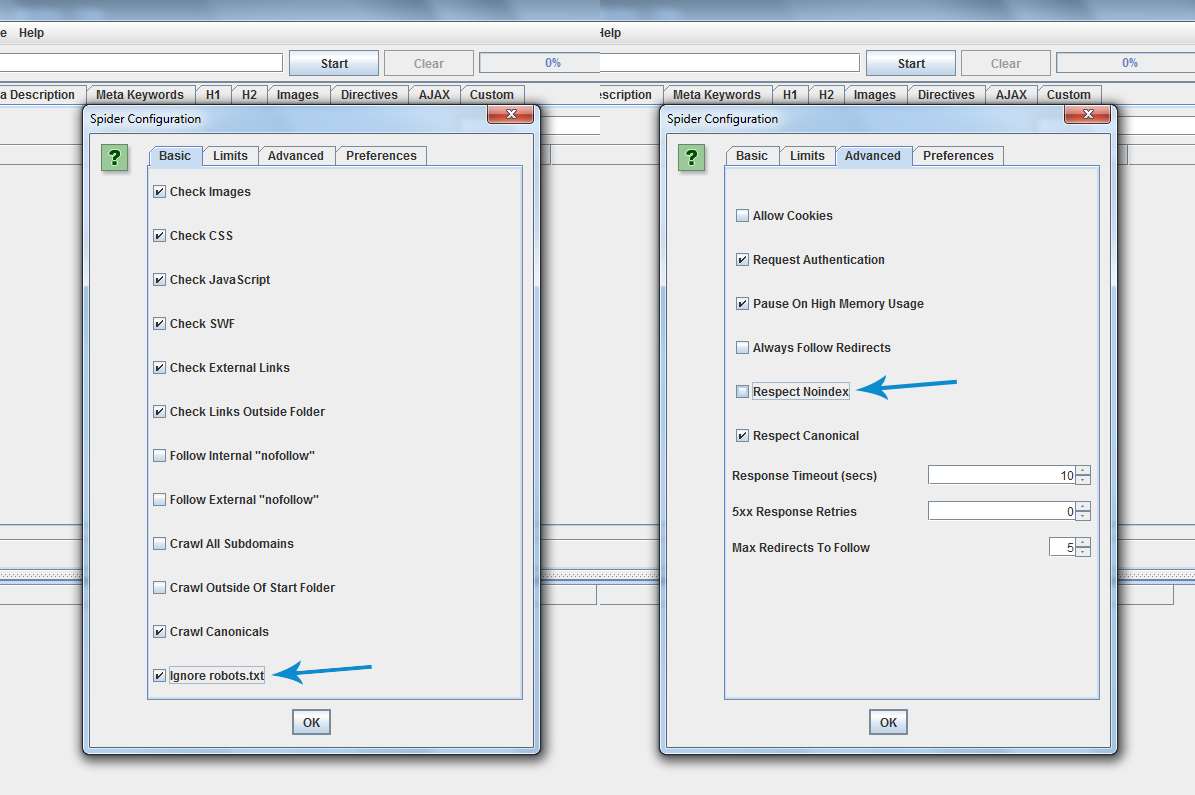The width and height of the screenshot is (1195, 795).
Task: Switch to Preferences tab in the right dialog
Action: pyautogui.click(x=958, y=156)
